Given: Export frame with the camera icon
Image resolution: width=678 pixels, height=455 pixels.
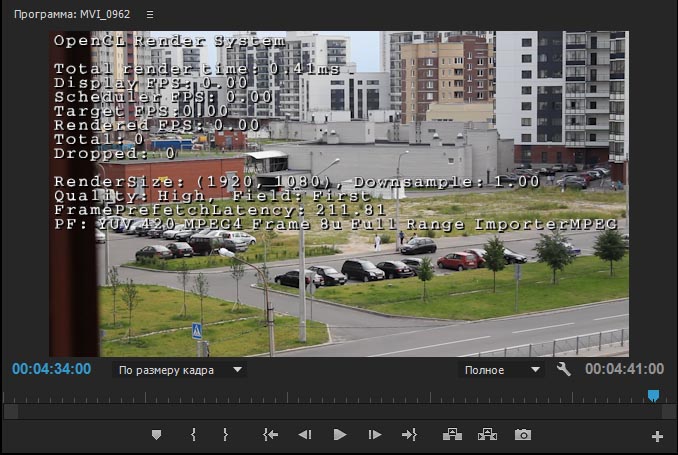Looking at the screenshot, I should coord(522,435).
